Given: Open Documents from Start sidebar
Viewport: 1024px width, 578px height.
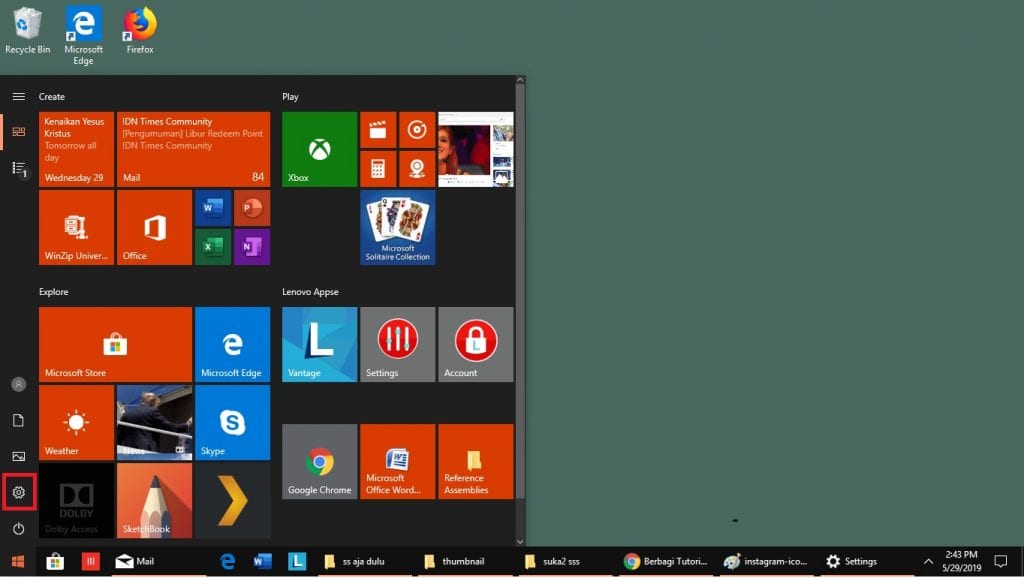Looking at the screenshot, I should [x=18, y=421].
